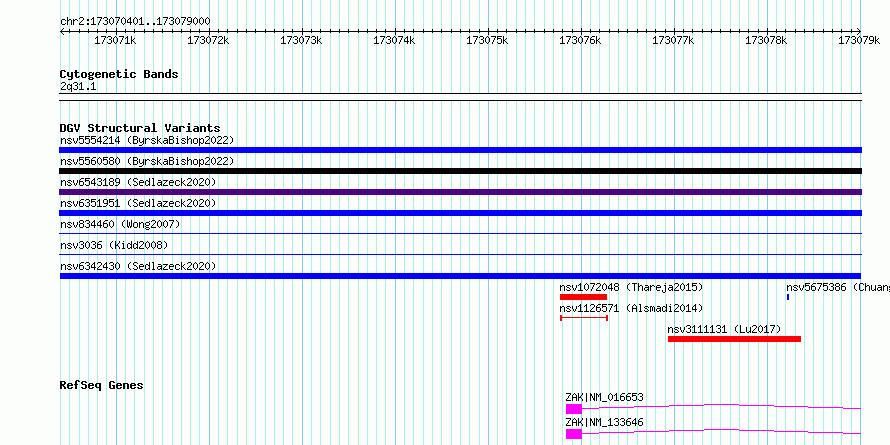Open nsv1072048 (Thareja2015) label

pos(631,287)
